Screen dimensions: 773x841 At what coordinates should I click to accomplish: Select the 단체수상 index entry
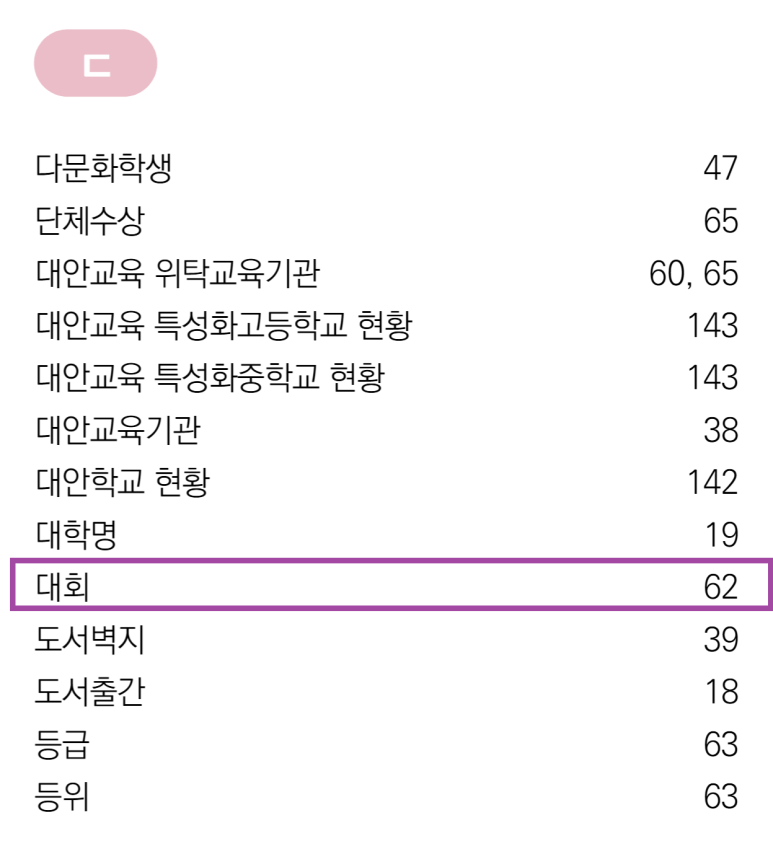pyautogui.click(x=89, y=220)
